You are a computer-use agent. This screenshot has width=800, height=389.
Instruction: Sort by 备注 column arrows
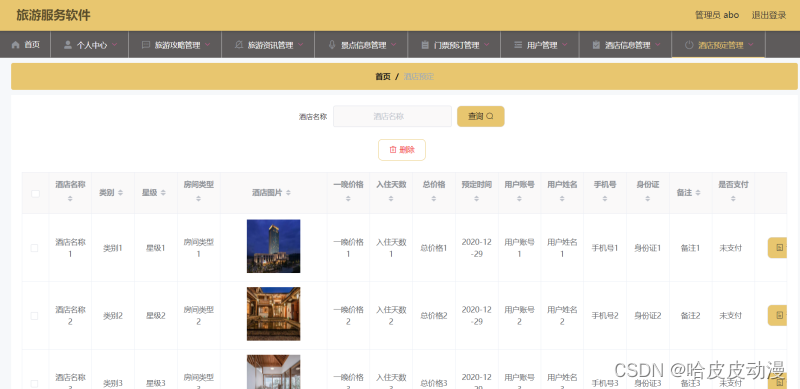pyautogui.click(x=698, y=192)
